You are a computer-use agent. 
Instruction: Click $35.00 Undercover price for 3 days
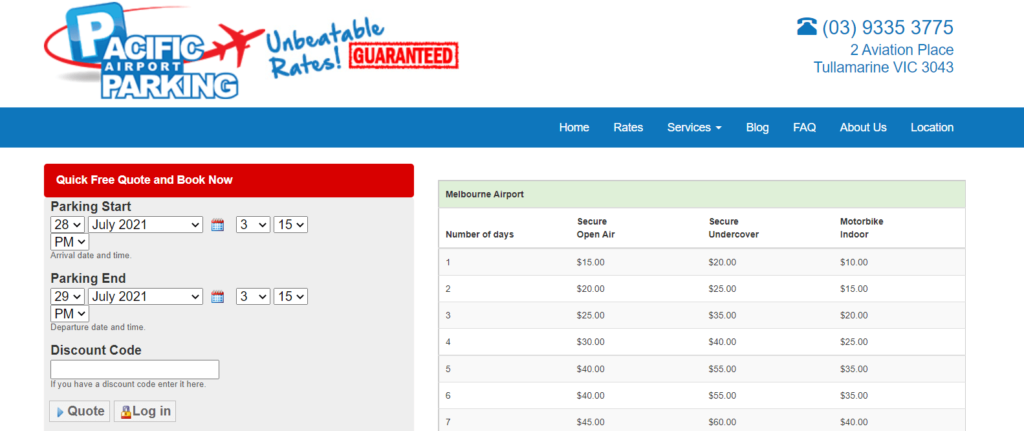coord(722,315)
